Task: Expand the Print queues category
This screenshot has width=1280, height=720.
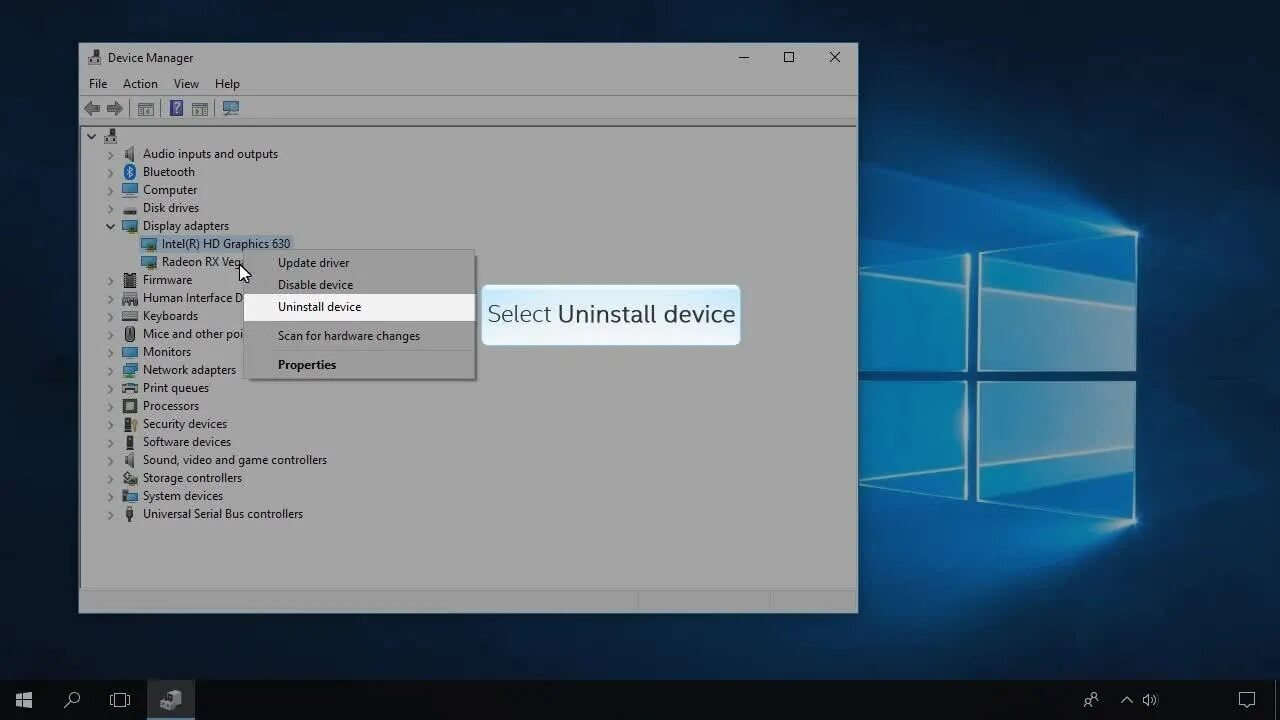Action: click(111, 388)
